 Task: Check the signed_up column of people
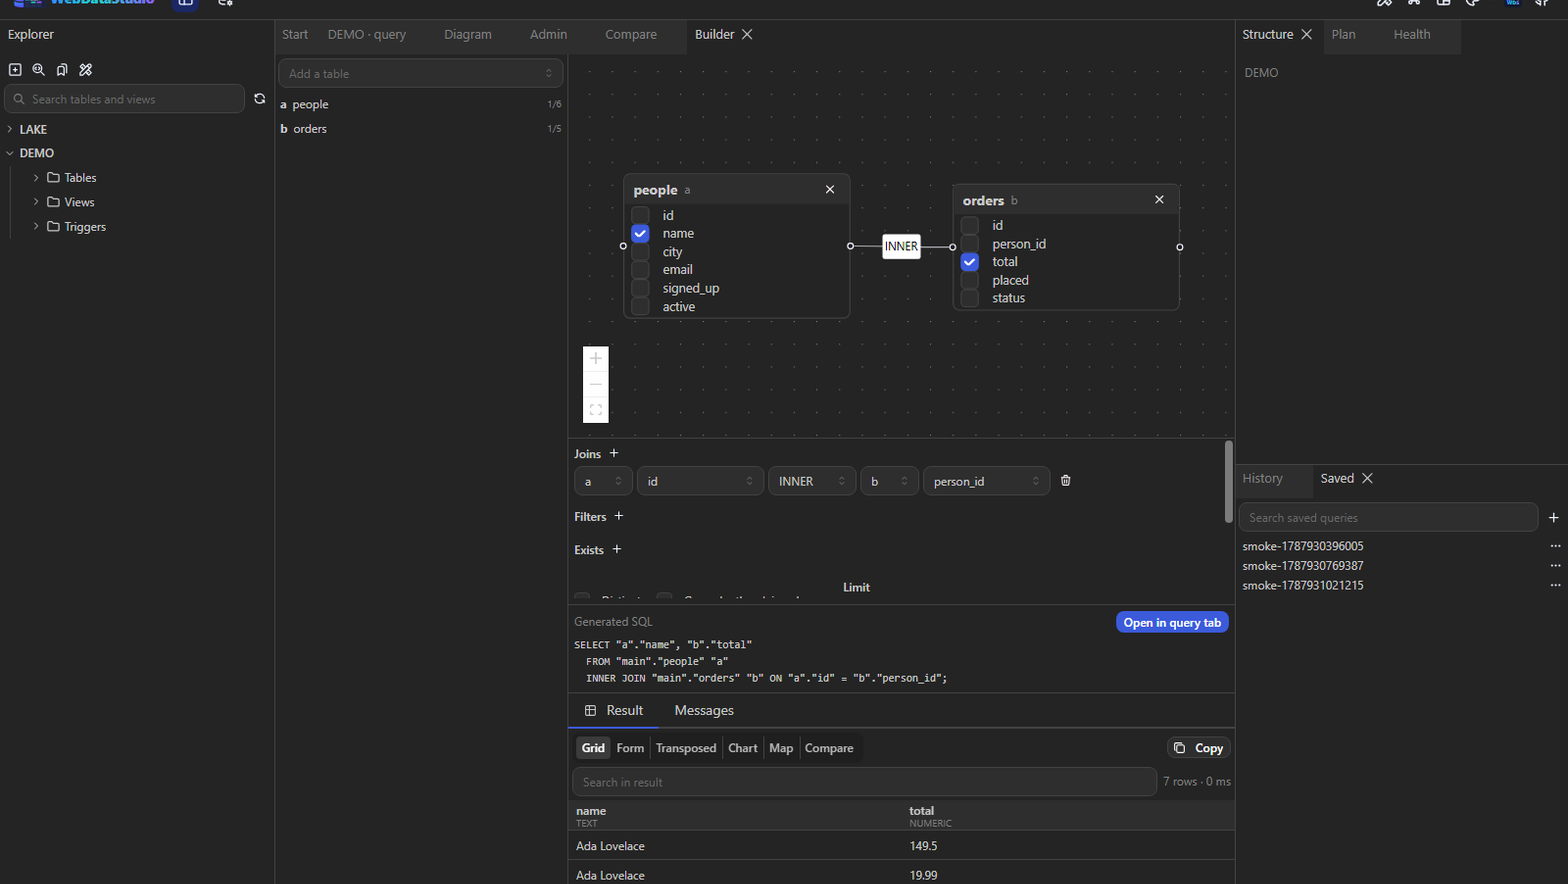coord(641,288)
